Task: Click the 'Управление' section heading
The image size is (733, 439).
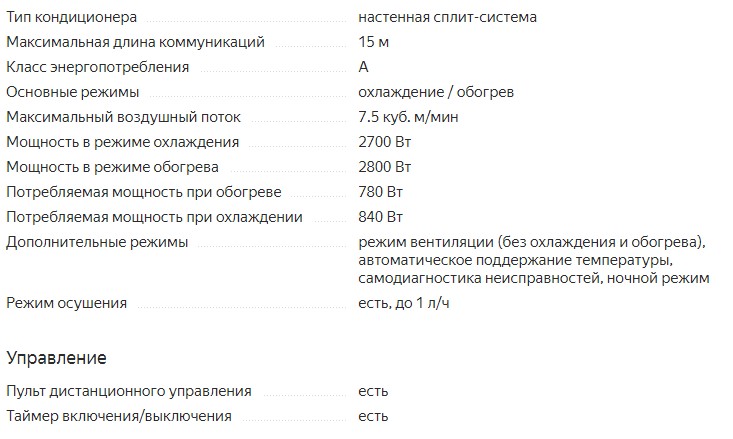Action: point(56,357)
